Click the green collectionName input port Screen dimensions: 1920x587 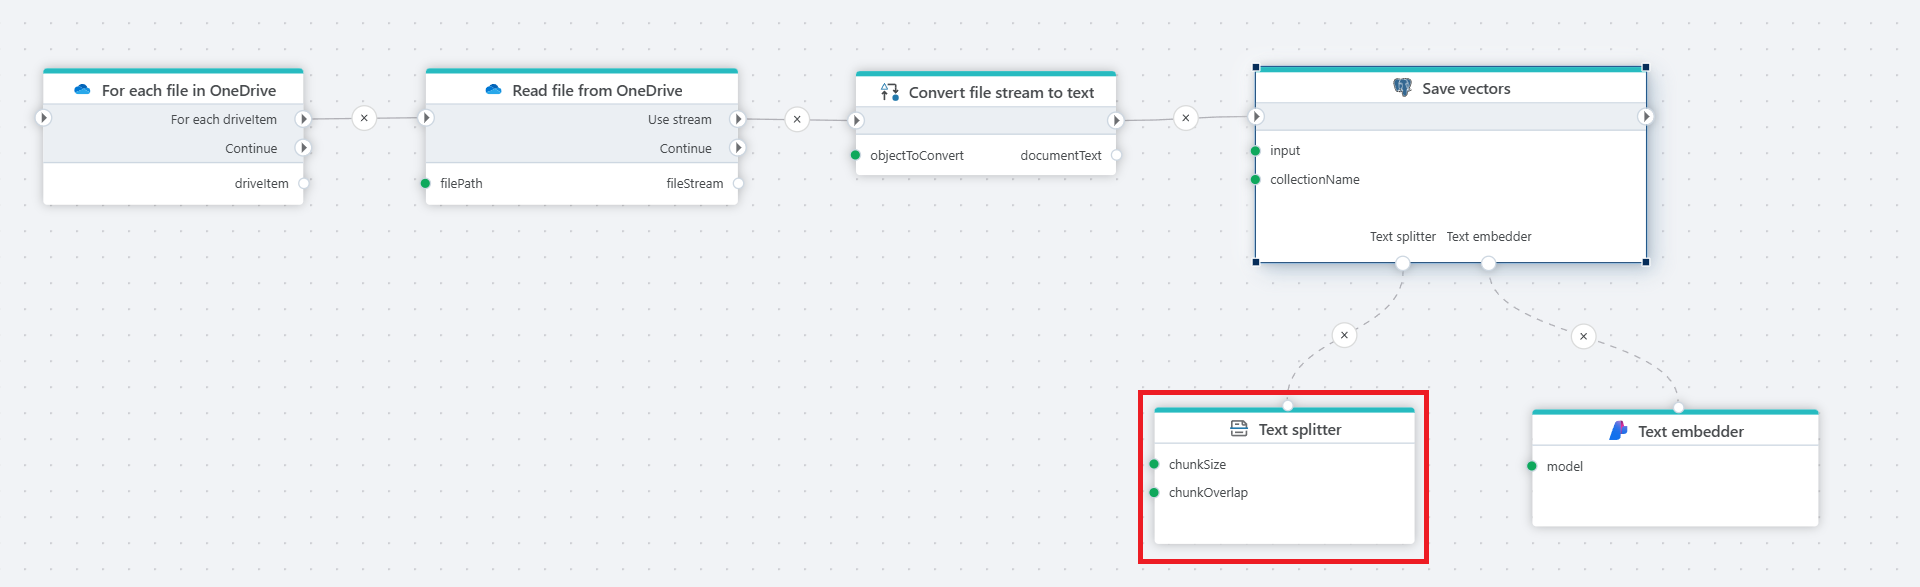1256,180
